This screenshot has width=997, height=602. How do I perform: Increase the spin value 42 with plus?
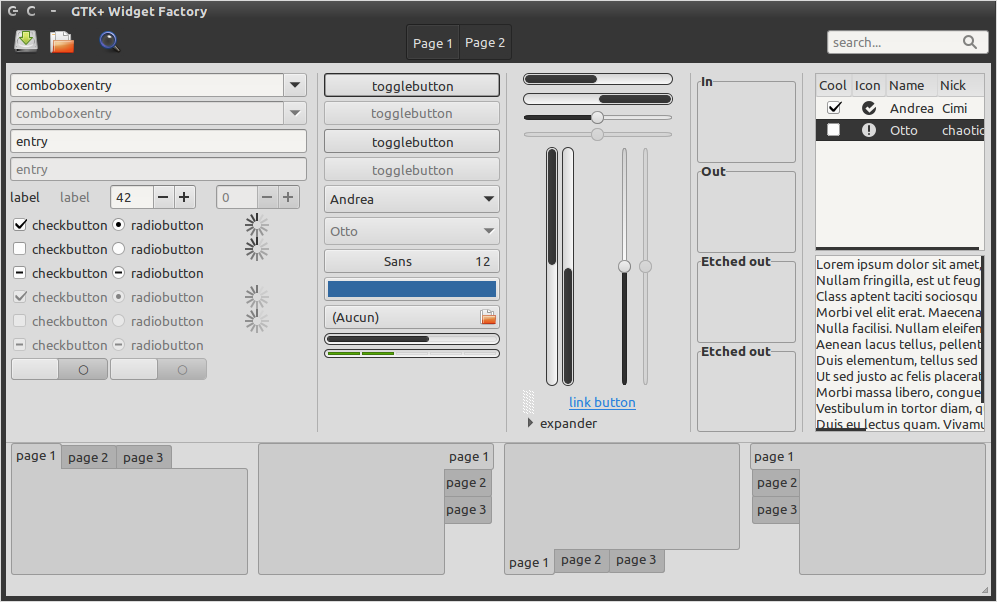point(184,197)
